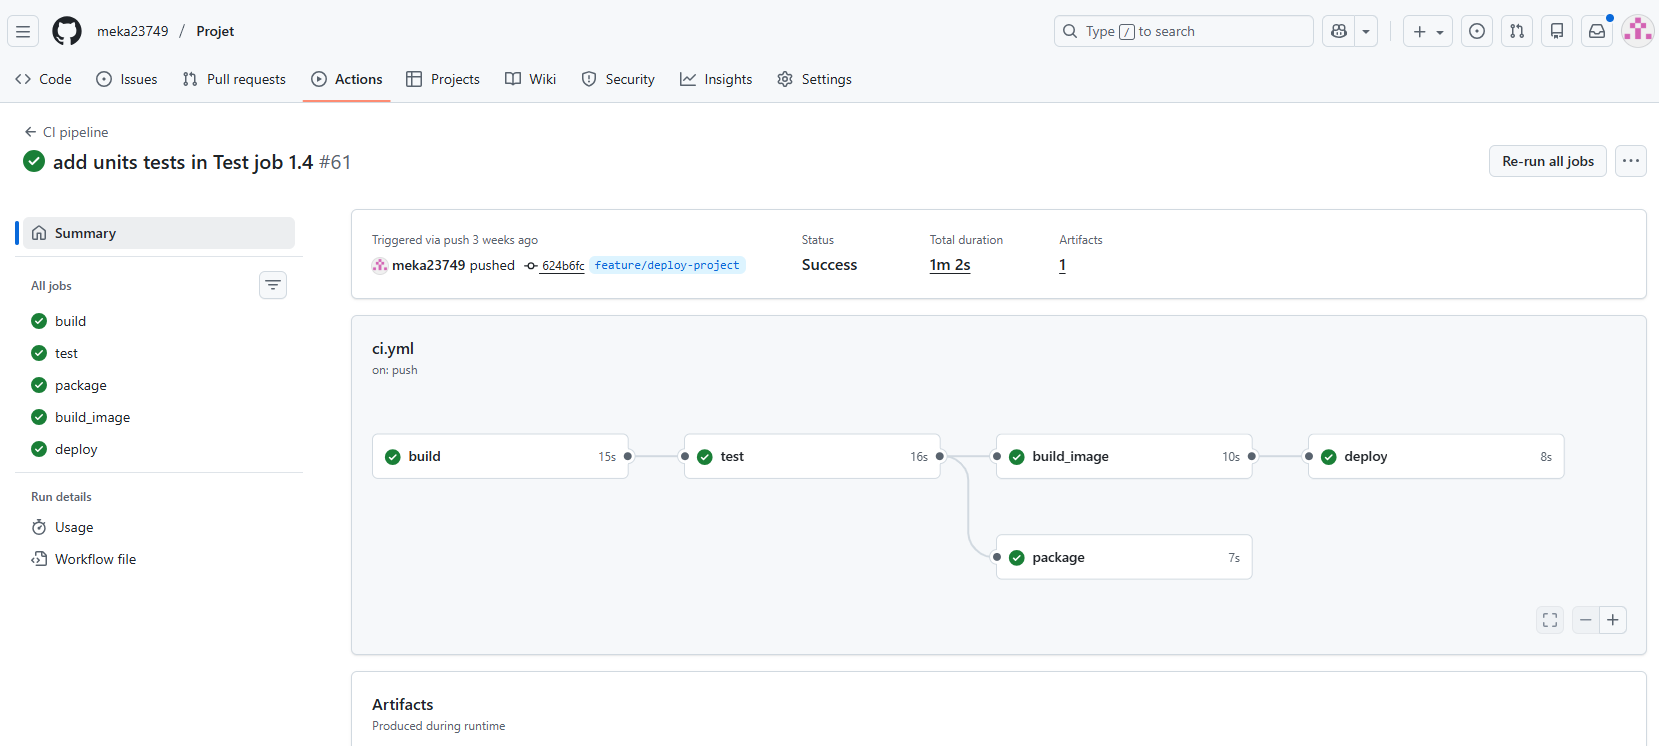
Task: Click the artifacts count 1 link
Action: [x=1062, y=265]
